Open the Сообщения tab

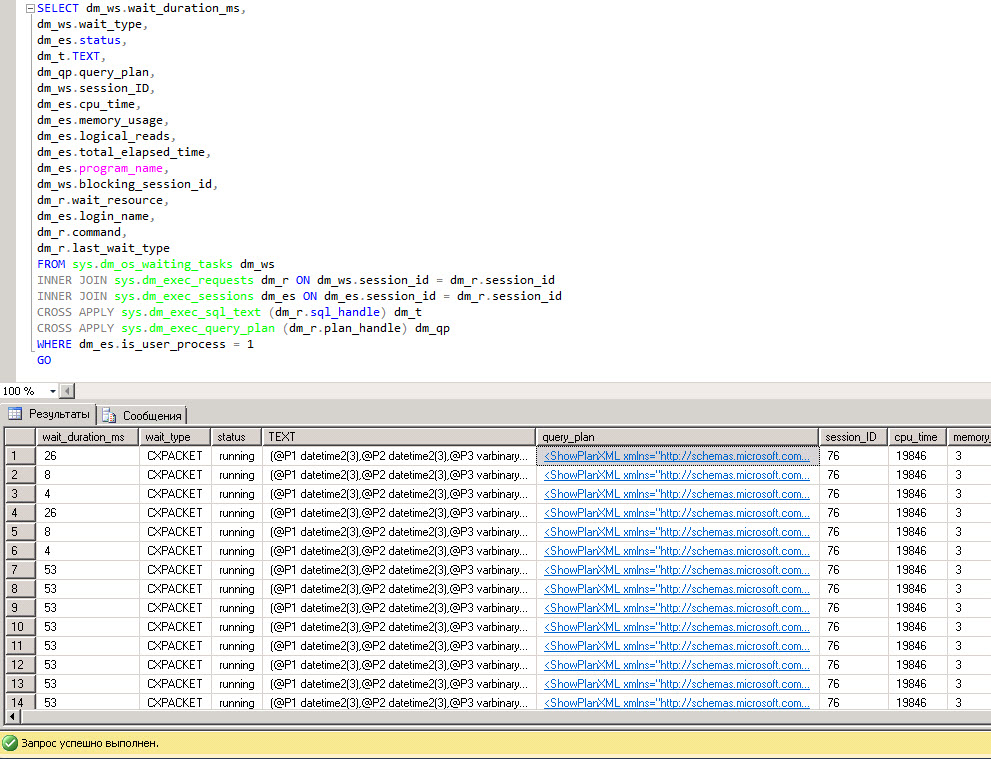pos(152,415)
